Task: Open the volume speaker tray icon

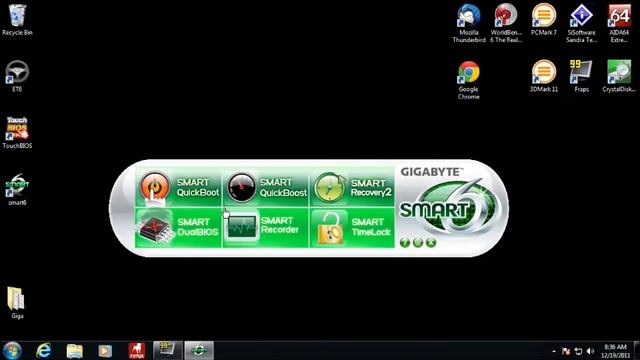Action: click(590, 351)
